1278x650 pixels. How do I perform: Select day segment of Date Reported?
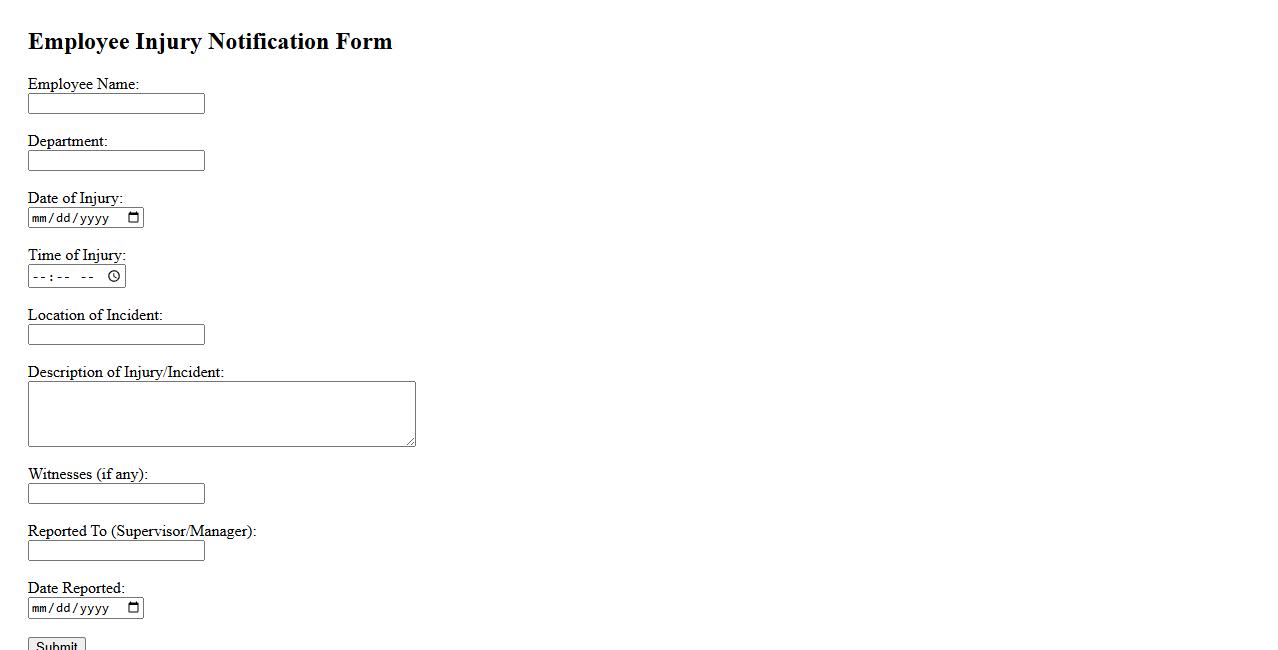click(62, 608)
